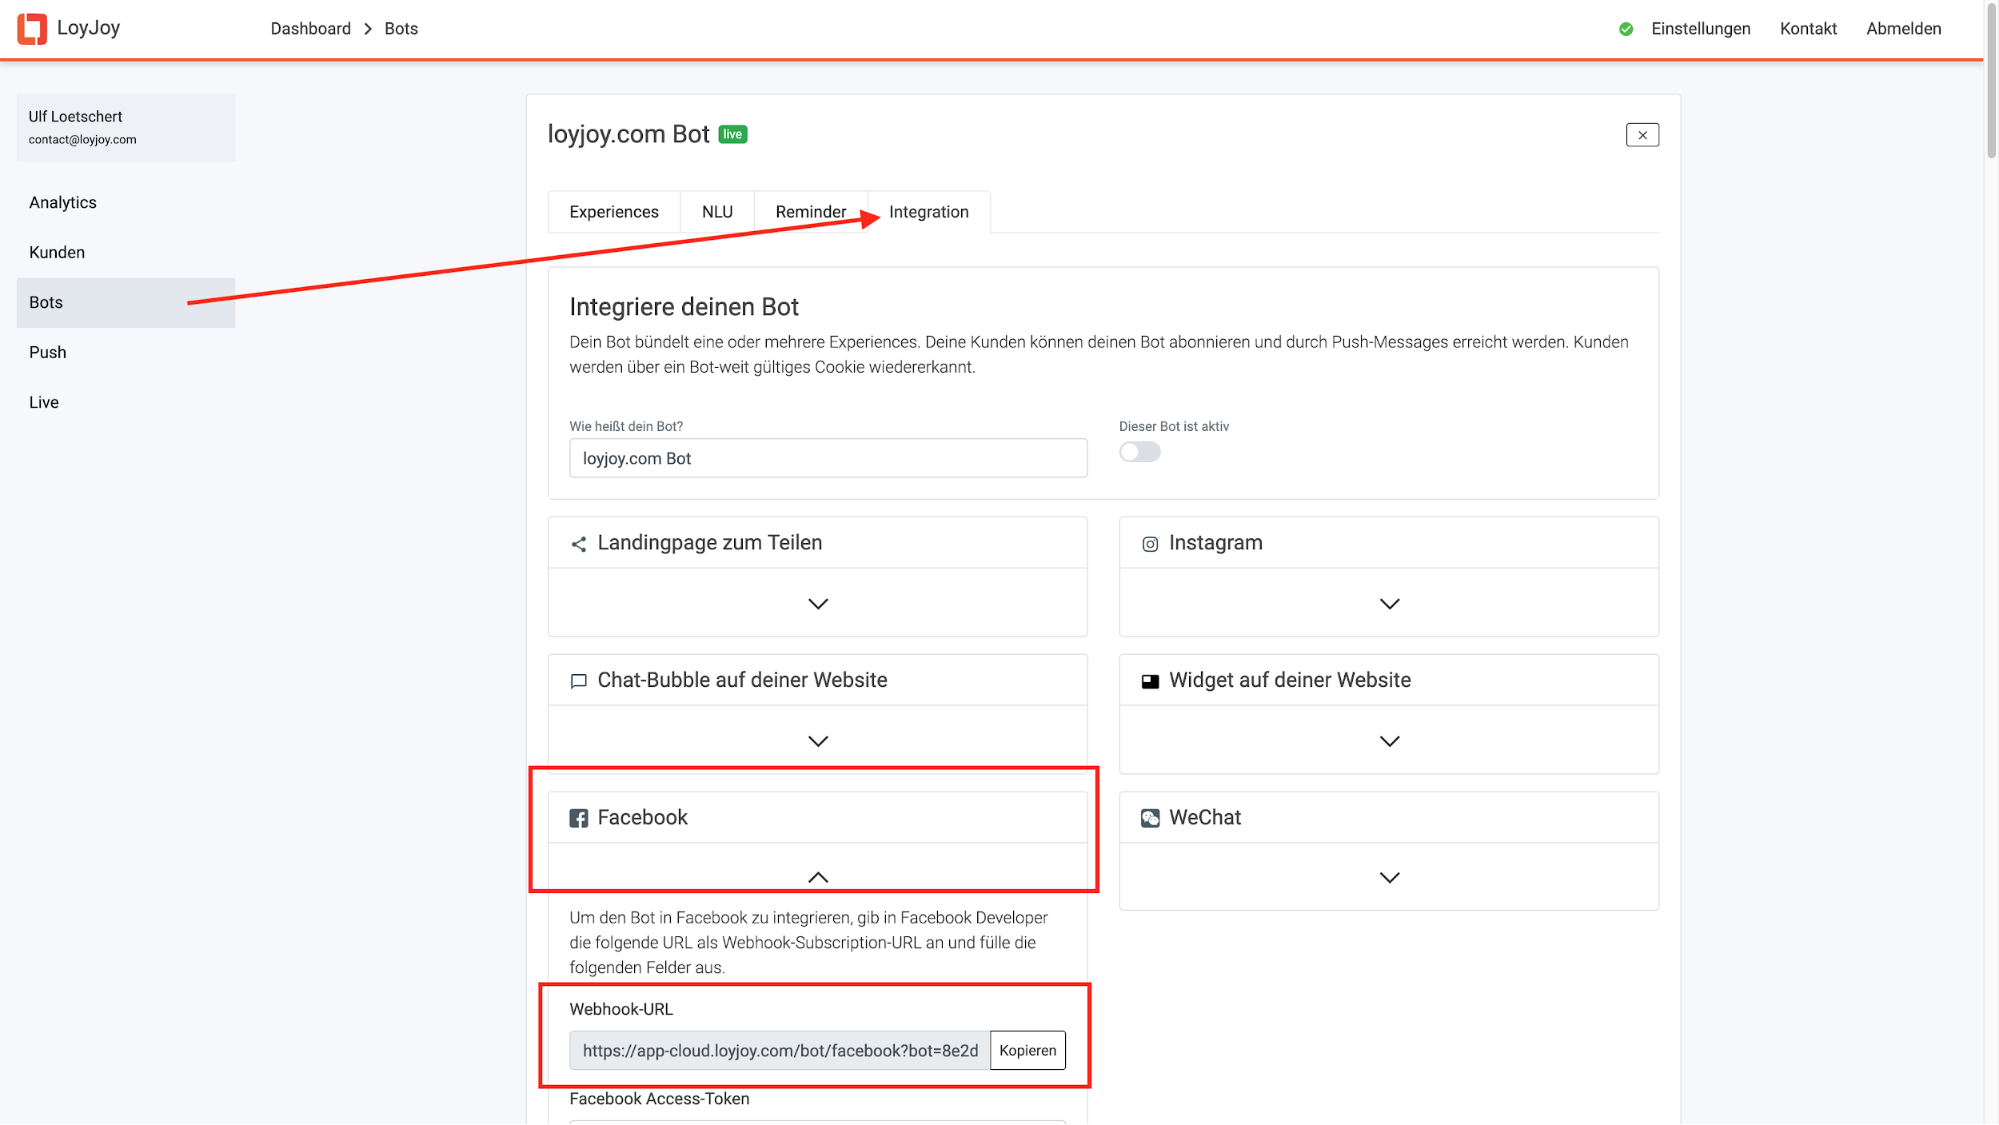Click the share icon beside Landingpage zum Teilen
The height and width of the screenshot is (1125, 1999).
pyautogui.click(x=578, y=544)
